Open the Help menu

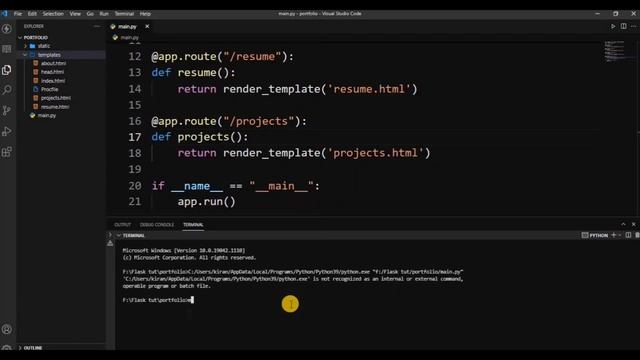point(145,13)
